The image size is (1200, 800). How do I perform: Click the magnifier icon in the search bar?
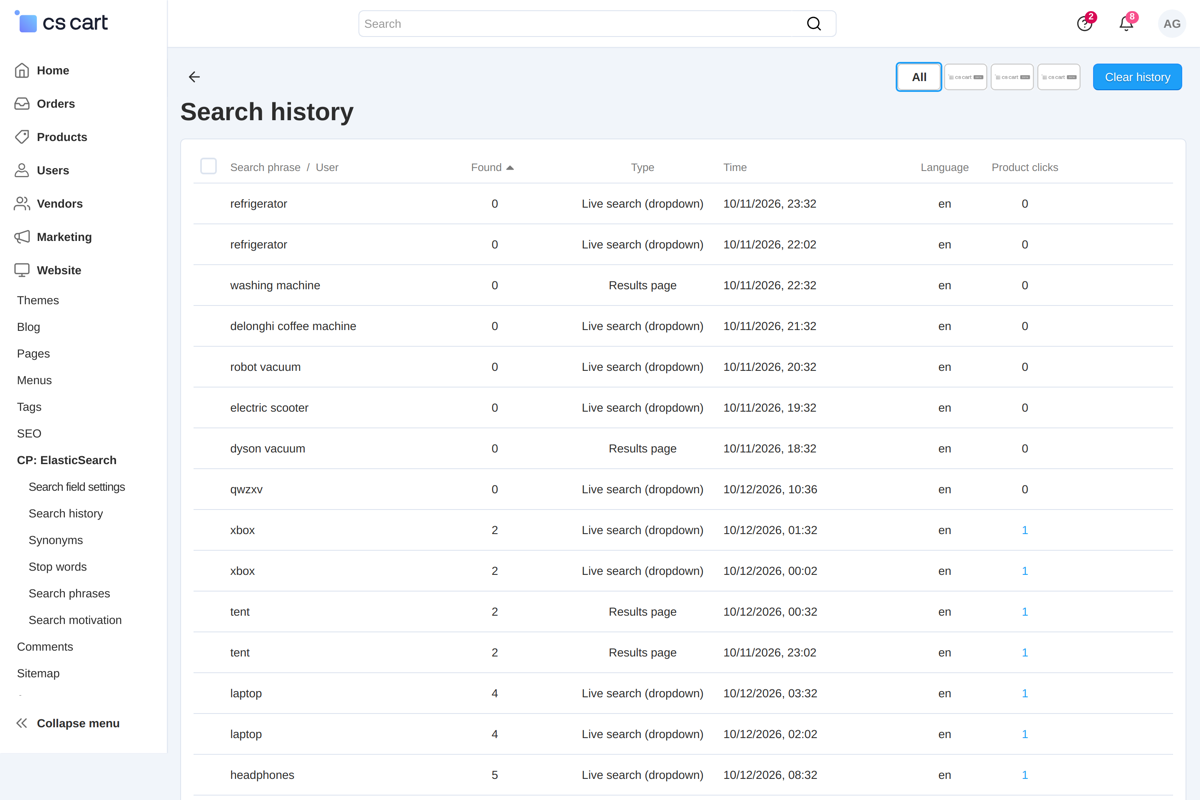coord(814,24)
